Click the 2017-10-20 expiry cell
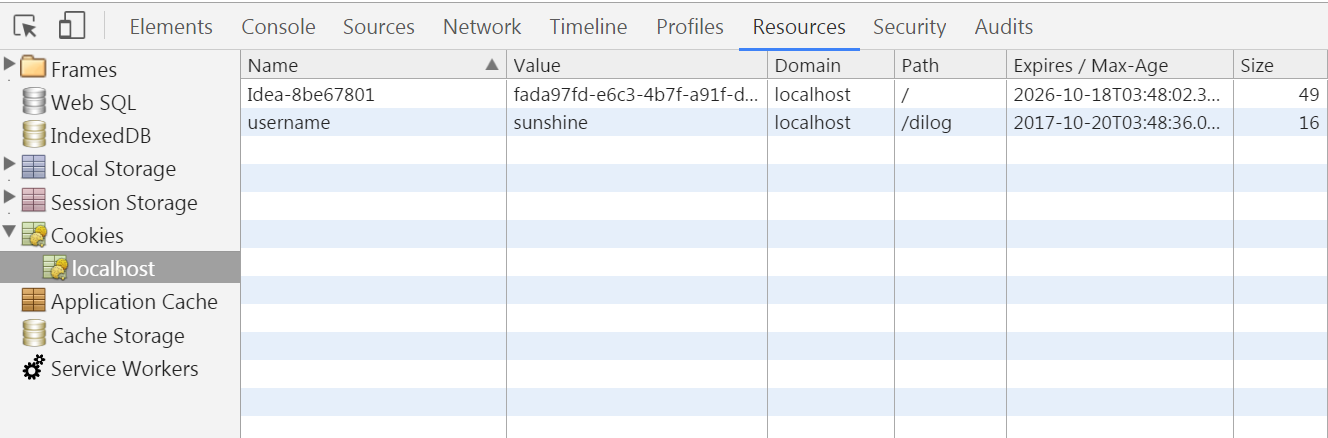 (1119, 122)
